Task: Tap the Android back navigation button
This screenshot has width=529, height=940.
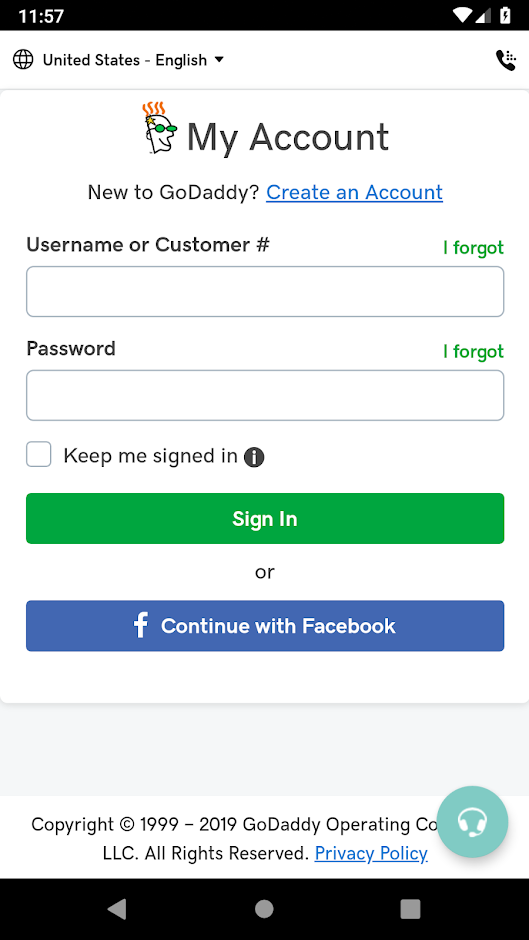Action: pos(117,909)
